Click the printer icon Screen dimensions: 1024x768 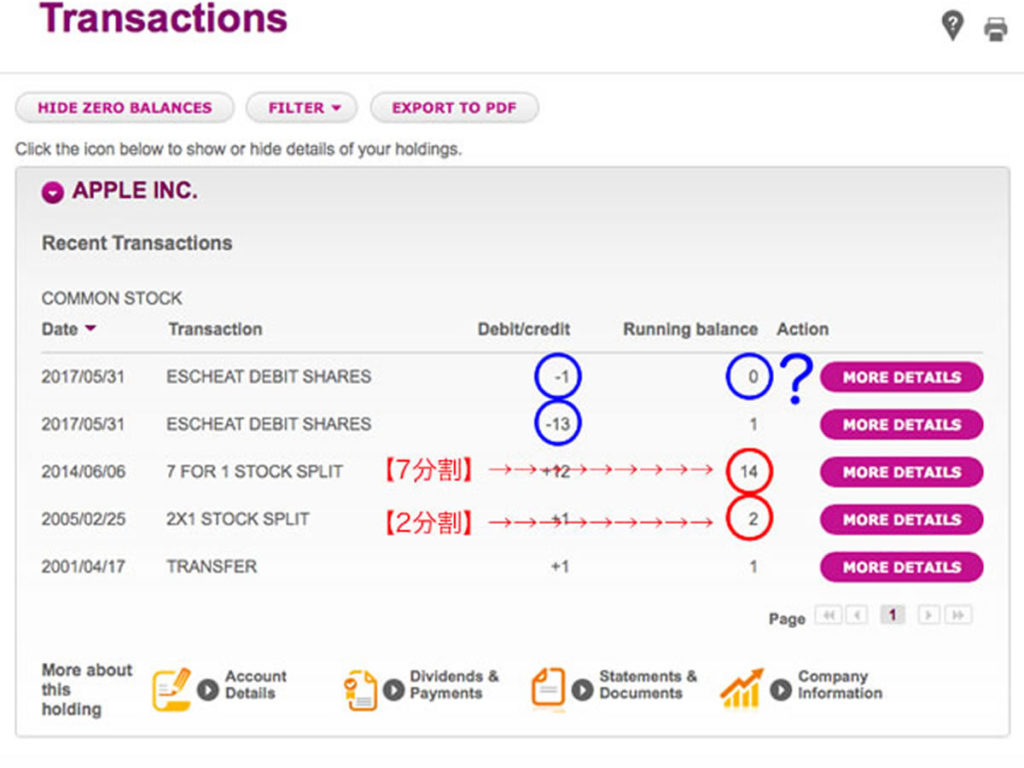point(995,29)
